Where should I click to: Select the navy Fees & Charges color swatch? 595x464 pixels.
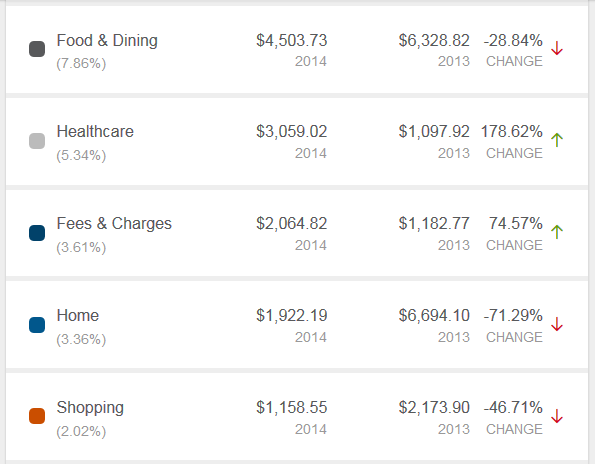[37, 233]
